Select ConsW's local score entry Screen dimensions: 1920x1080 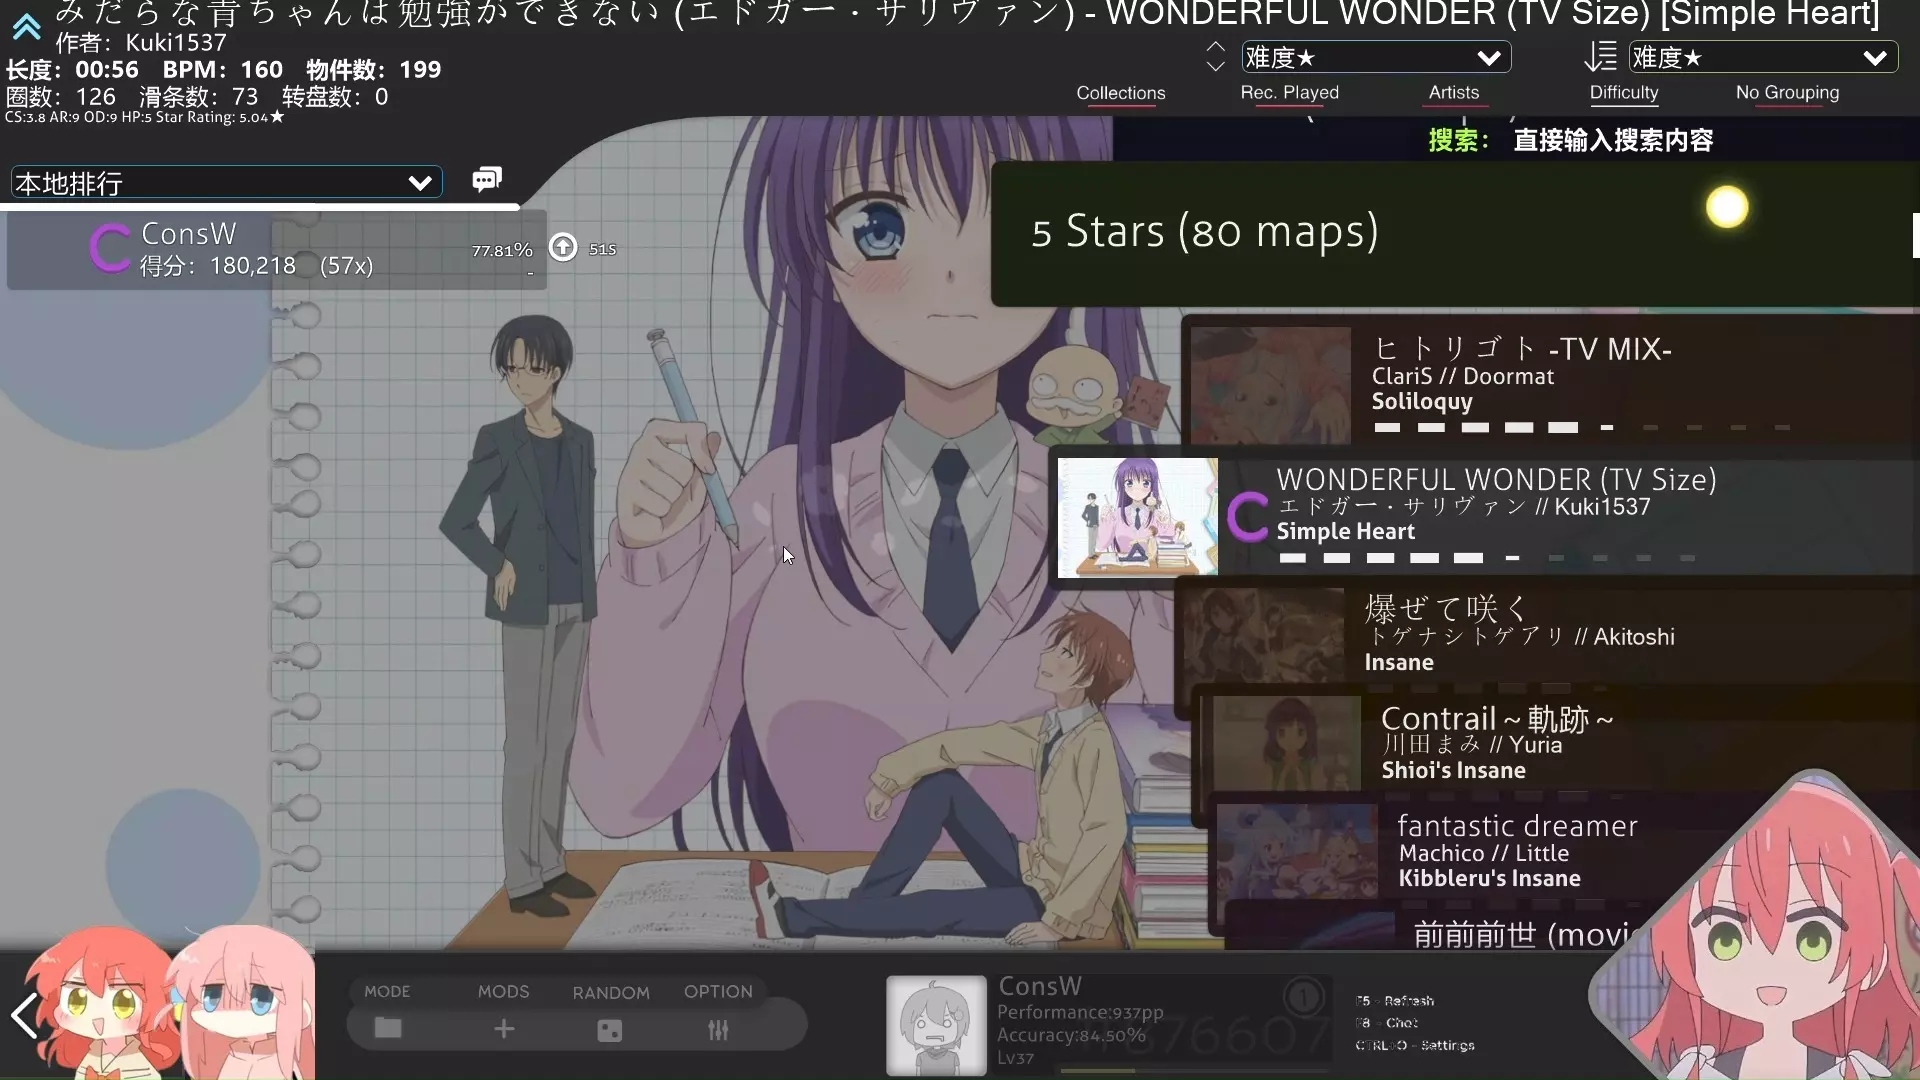click(x=277, y=249)
